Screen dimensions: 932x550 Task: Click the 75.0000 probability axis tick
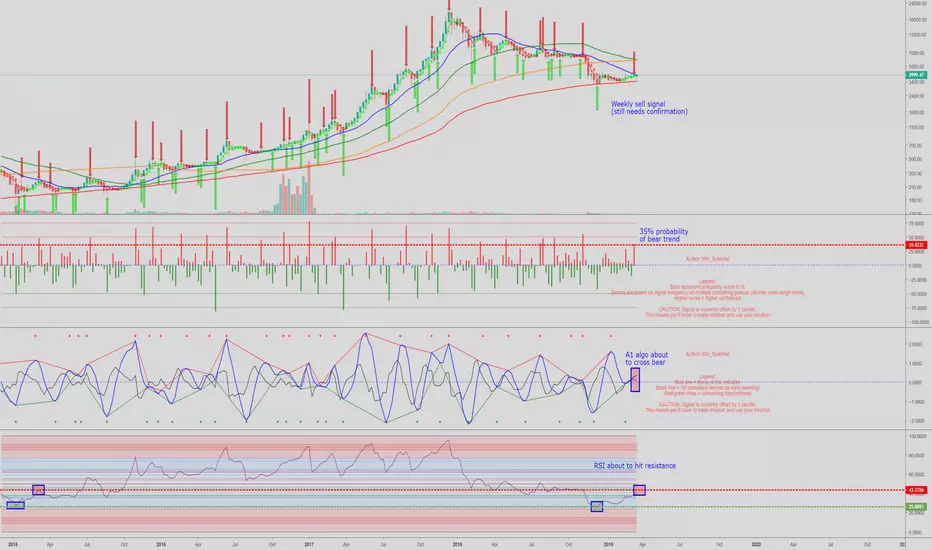(x=916, y=224)
